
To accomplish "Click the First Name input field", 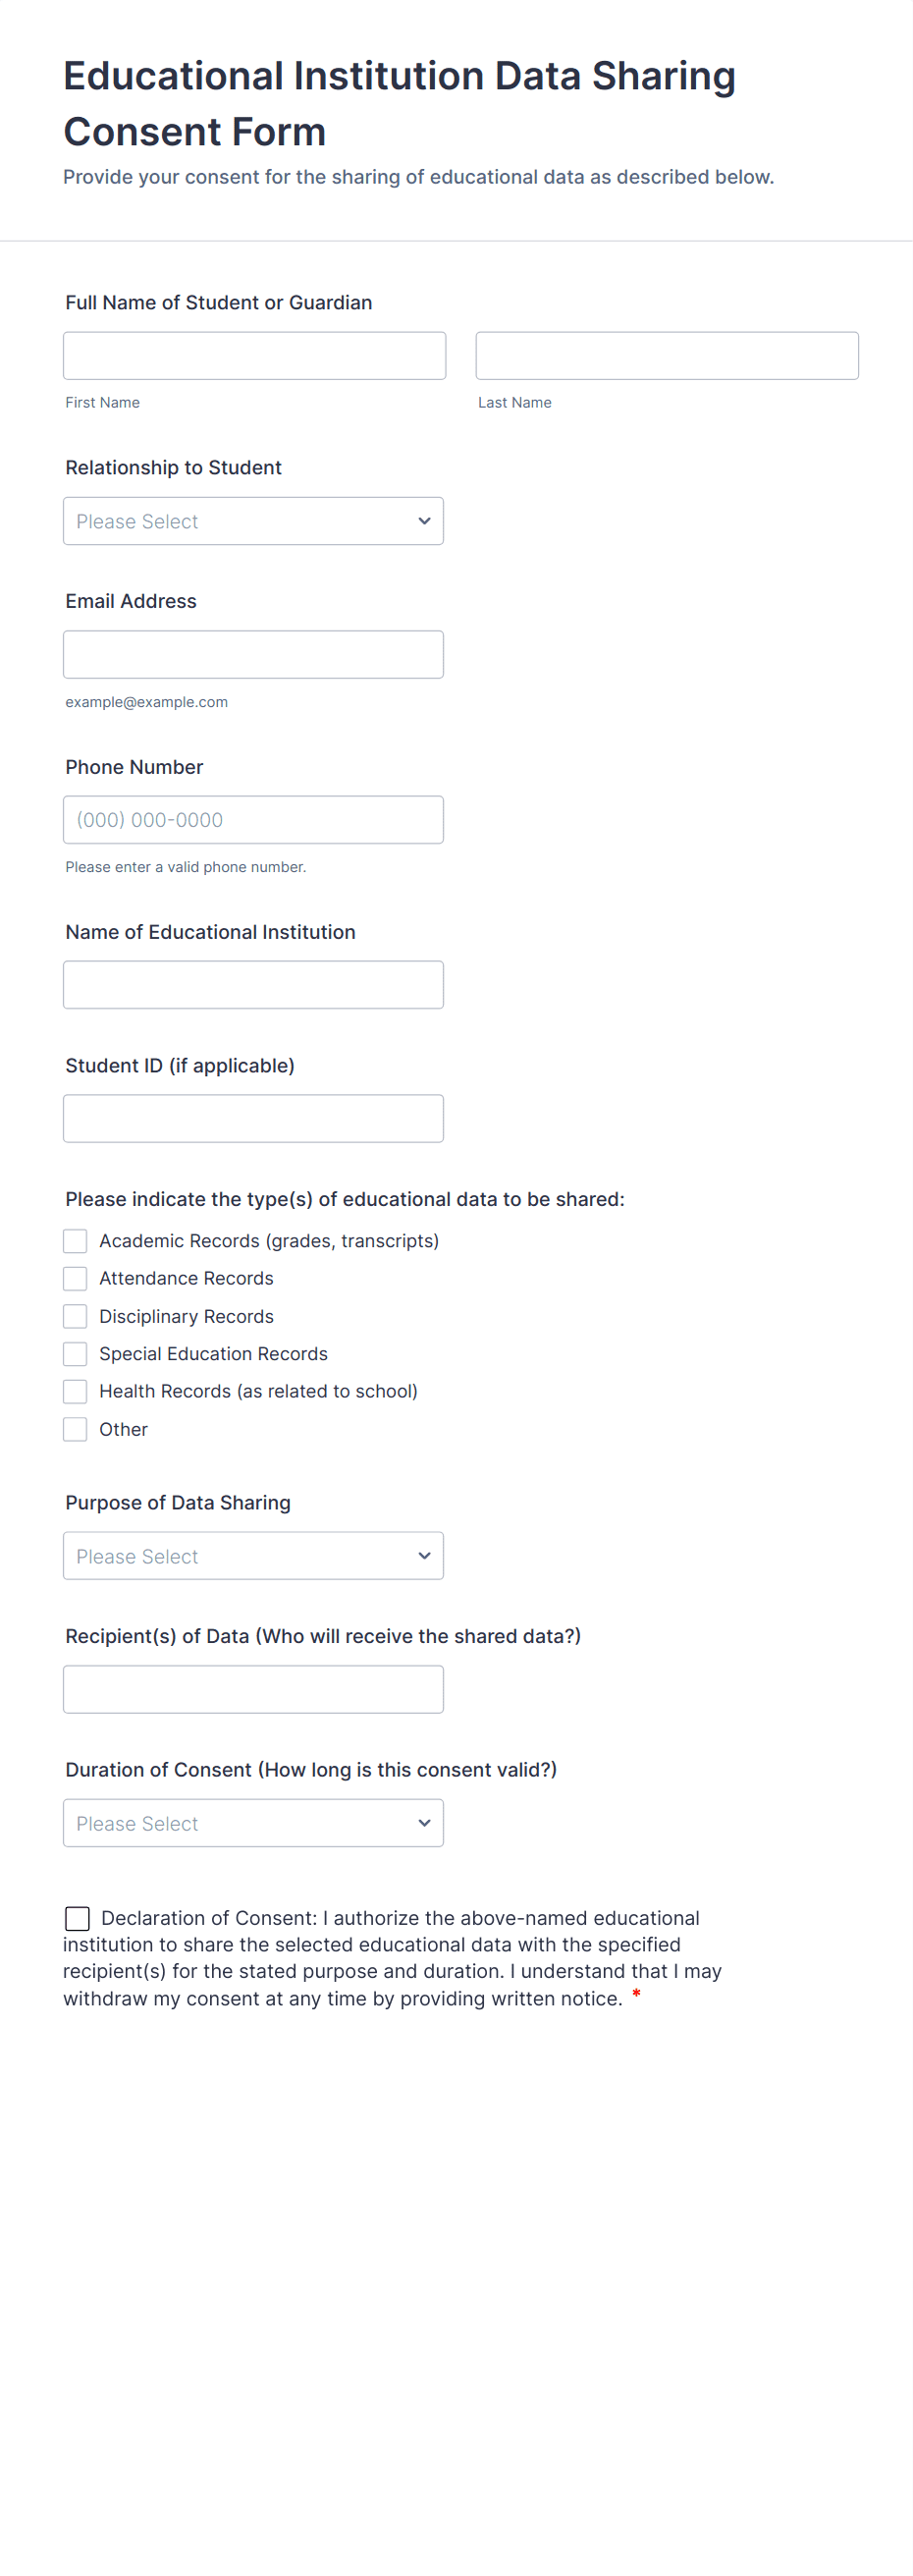I will (x=254, y=356).
